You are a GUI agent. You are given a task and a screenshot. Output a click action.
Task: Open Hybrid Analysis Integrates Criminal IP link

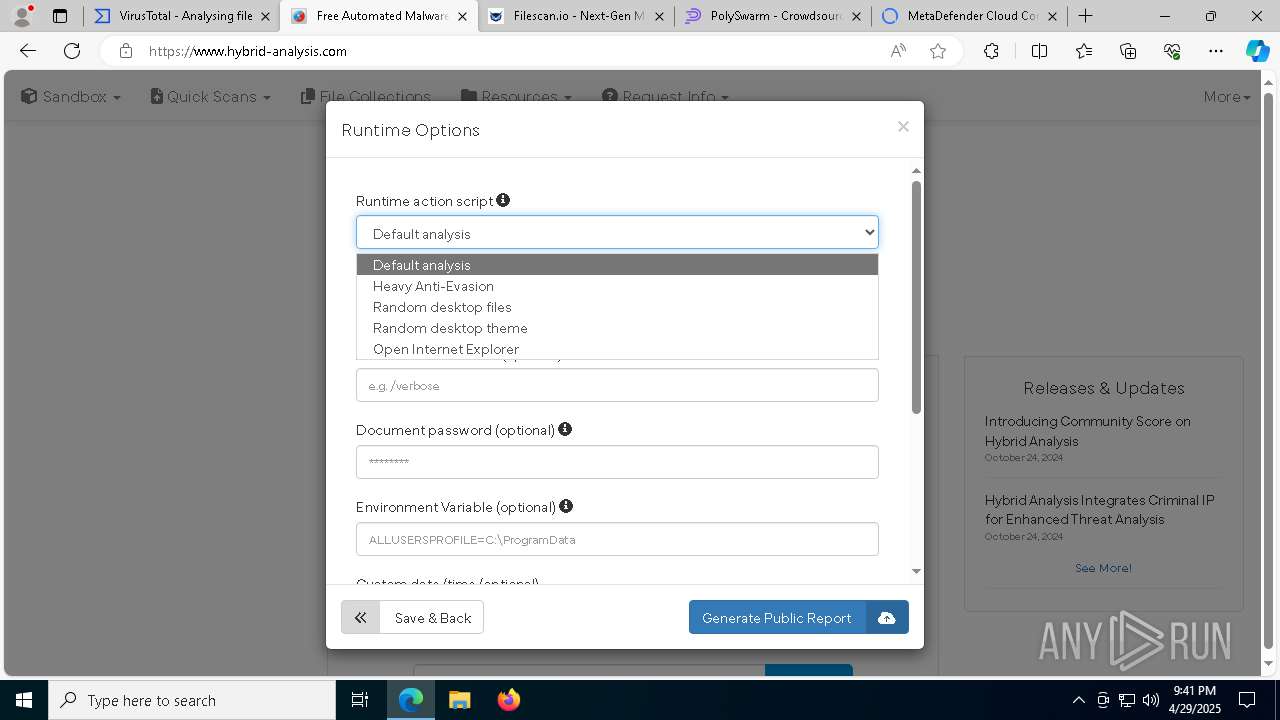coord(1099,509)
